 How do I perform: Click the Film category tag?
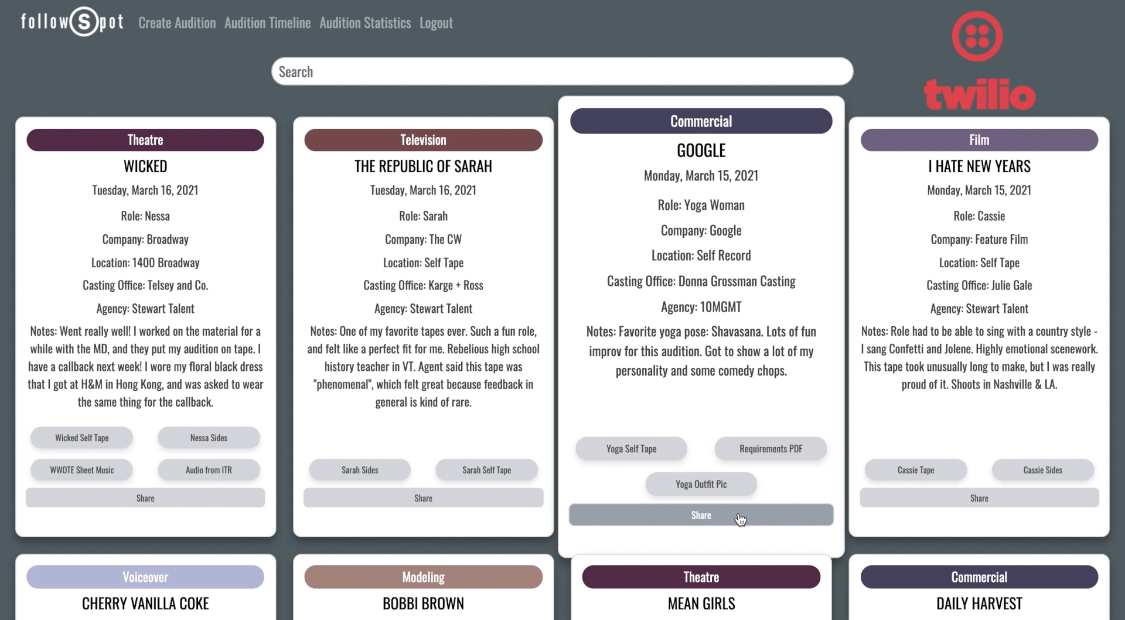click(x=979, y=140)
